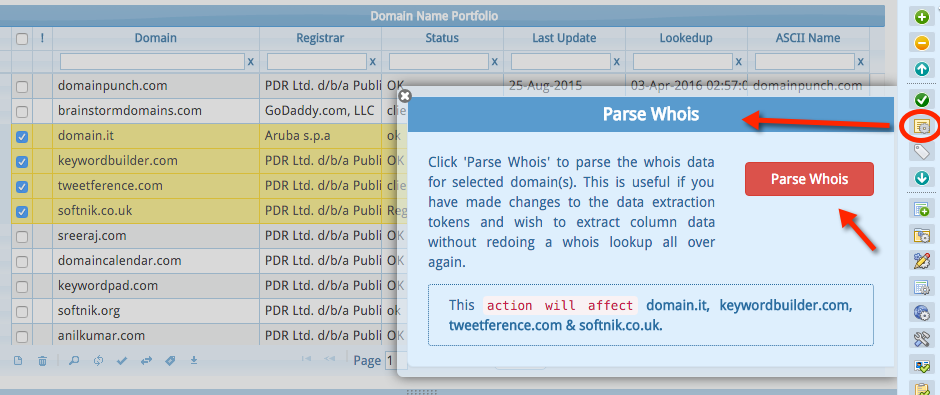Clear the ASCII Name filter with x

point(861,61)
